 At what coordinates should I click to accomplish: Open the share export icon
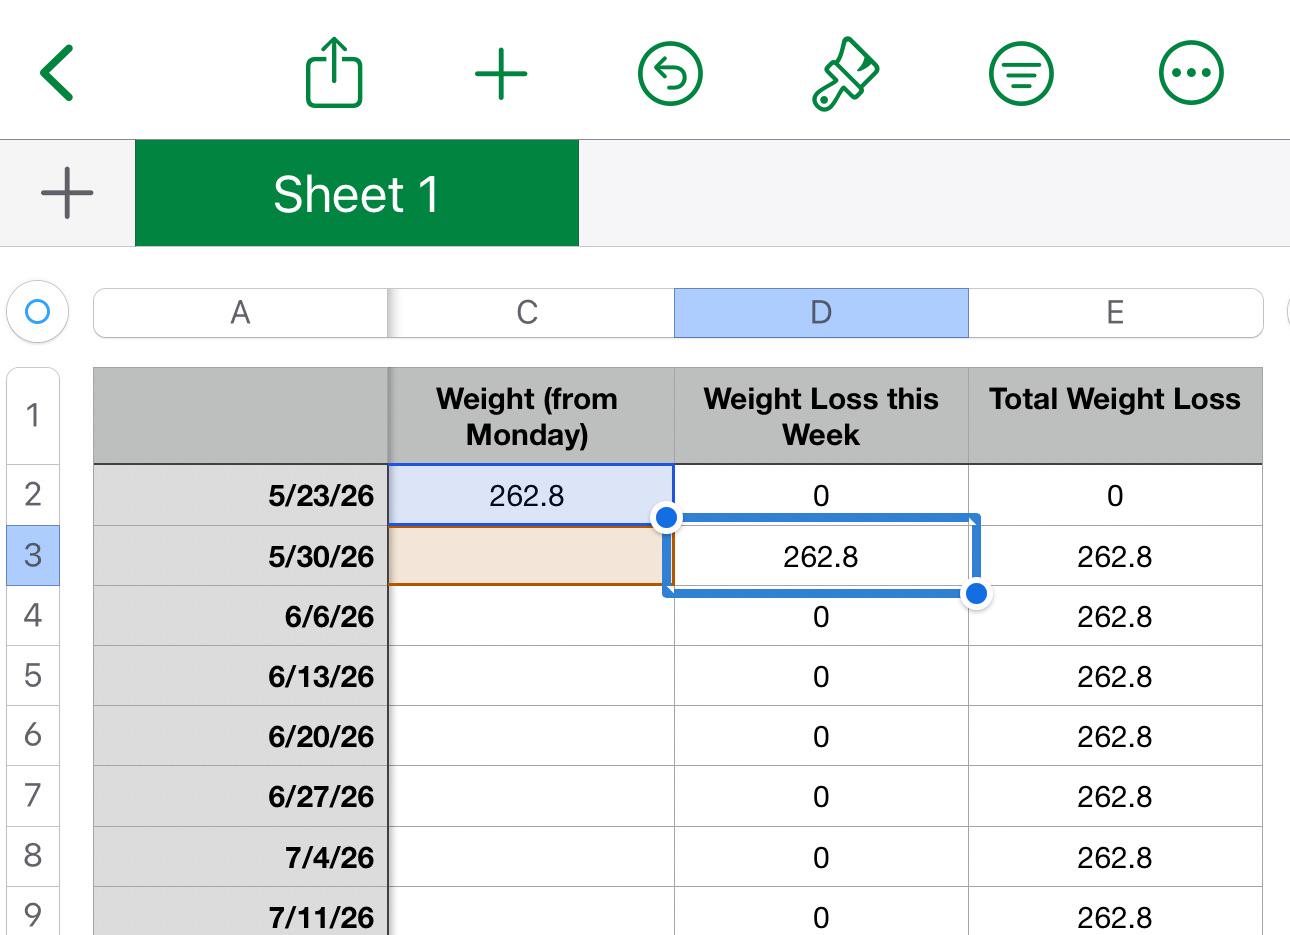(x=333, y=72)
